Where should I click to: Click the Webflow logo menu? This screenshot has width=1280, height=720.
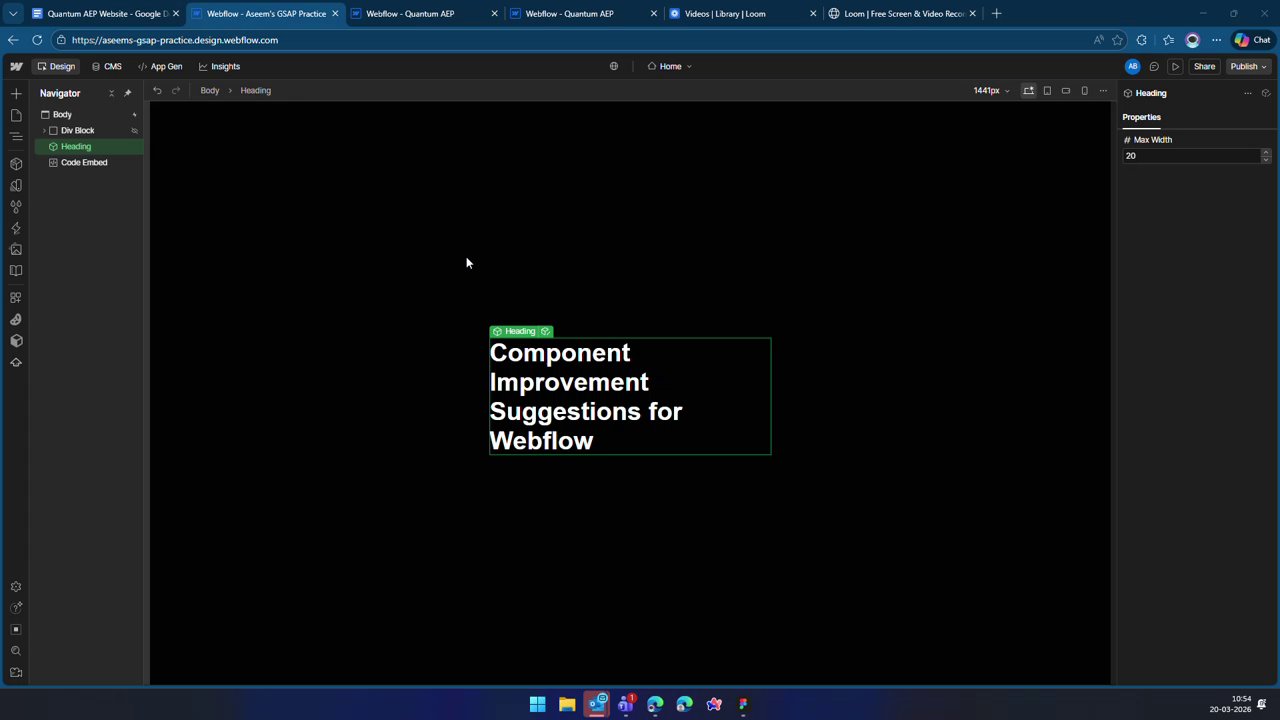pyautogui.click(x=16, y=66)
